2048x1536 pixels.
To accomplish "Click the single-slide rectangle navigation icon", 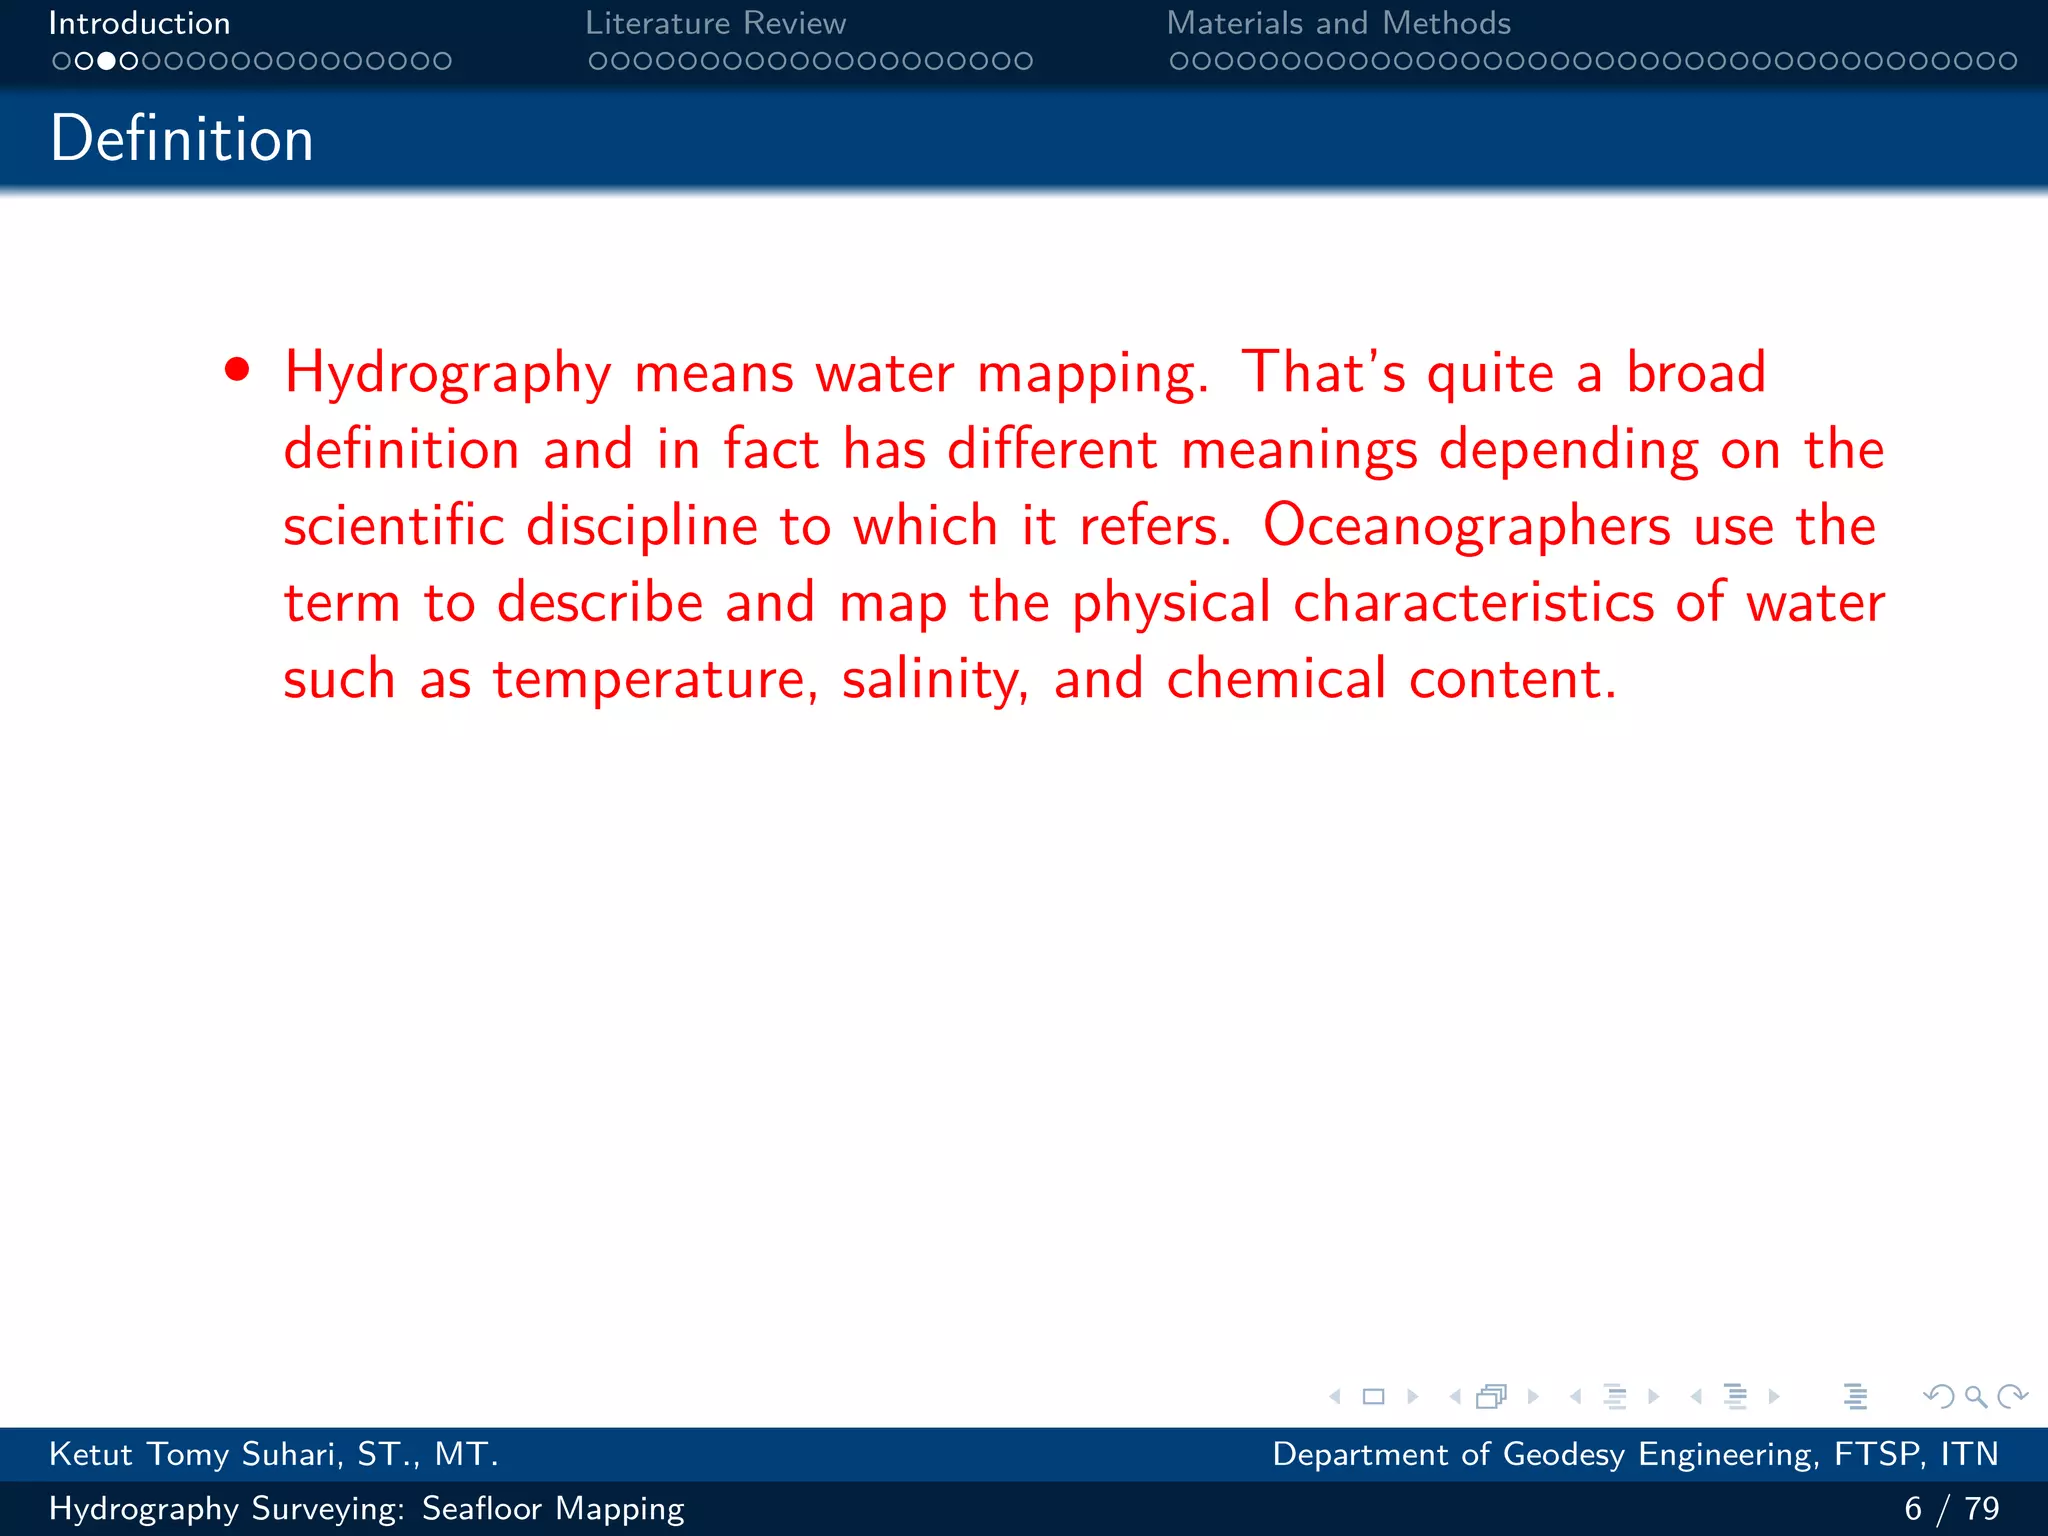I will (x=1374, y=1396).
